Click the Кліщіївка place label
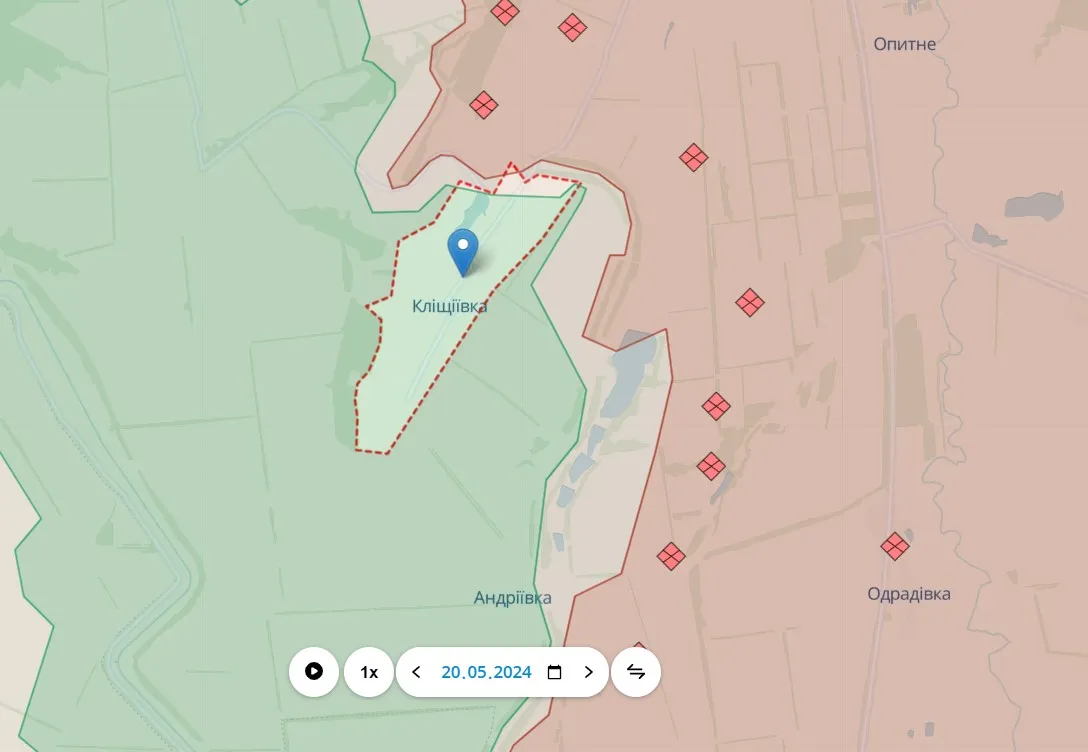 pos(450,307)
